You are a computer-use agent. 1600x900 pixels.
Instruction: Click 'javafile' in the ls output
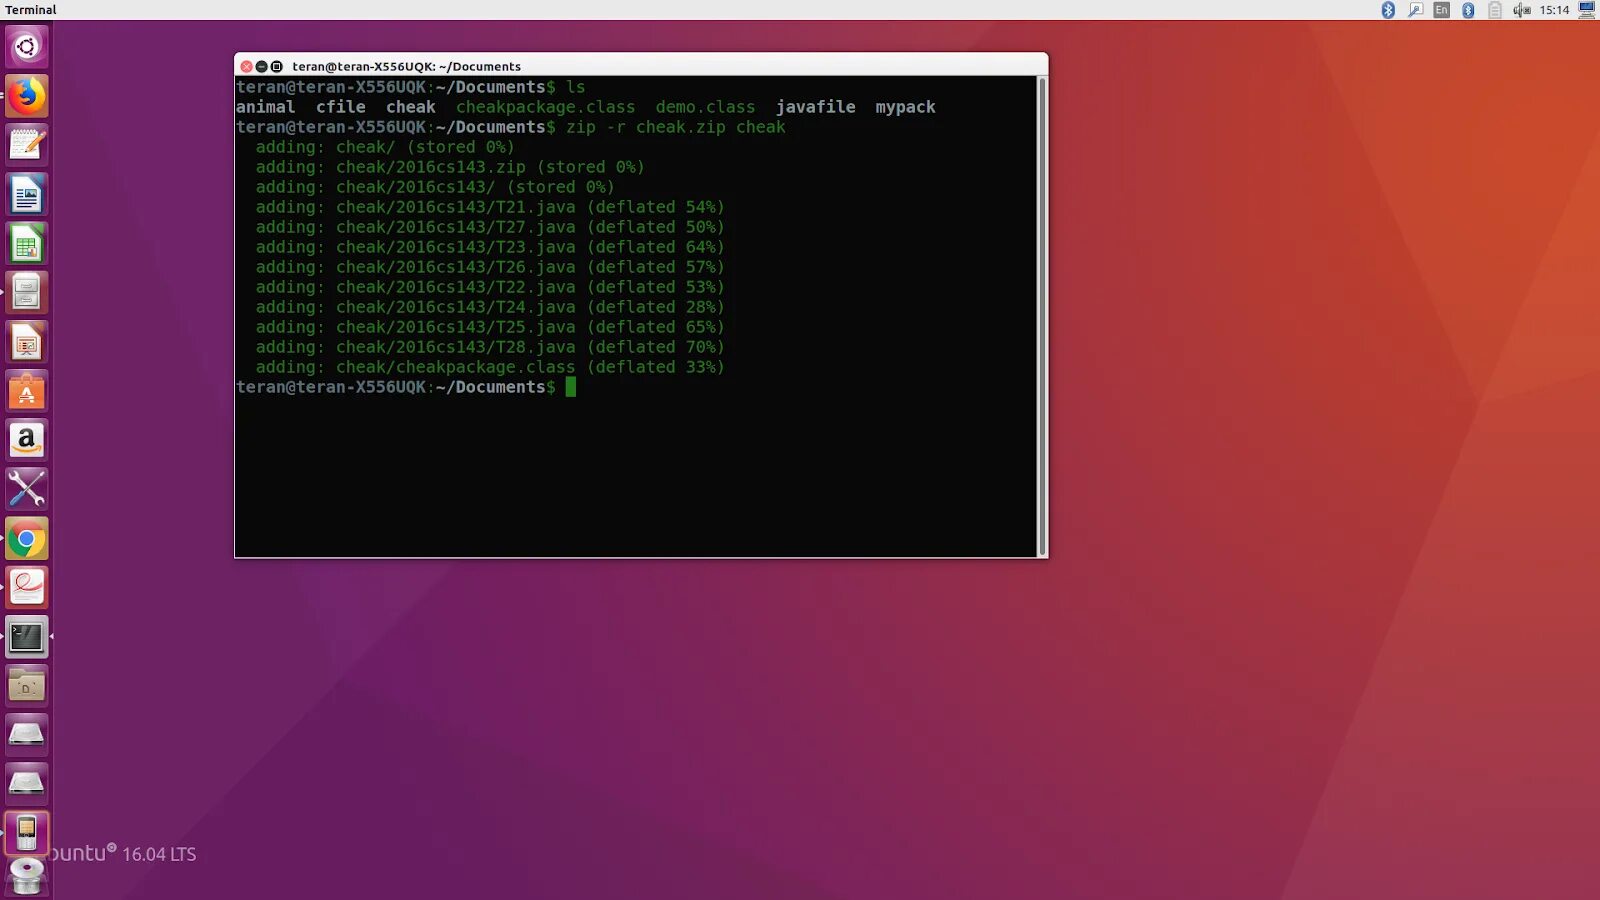coord(816,107)
